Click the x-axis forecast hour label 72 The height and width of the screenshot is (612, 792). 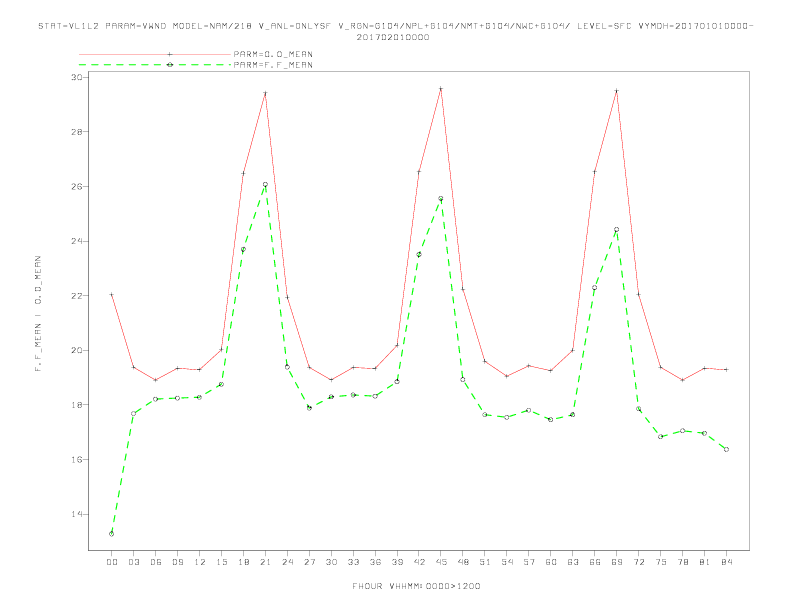point(639,562)
